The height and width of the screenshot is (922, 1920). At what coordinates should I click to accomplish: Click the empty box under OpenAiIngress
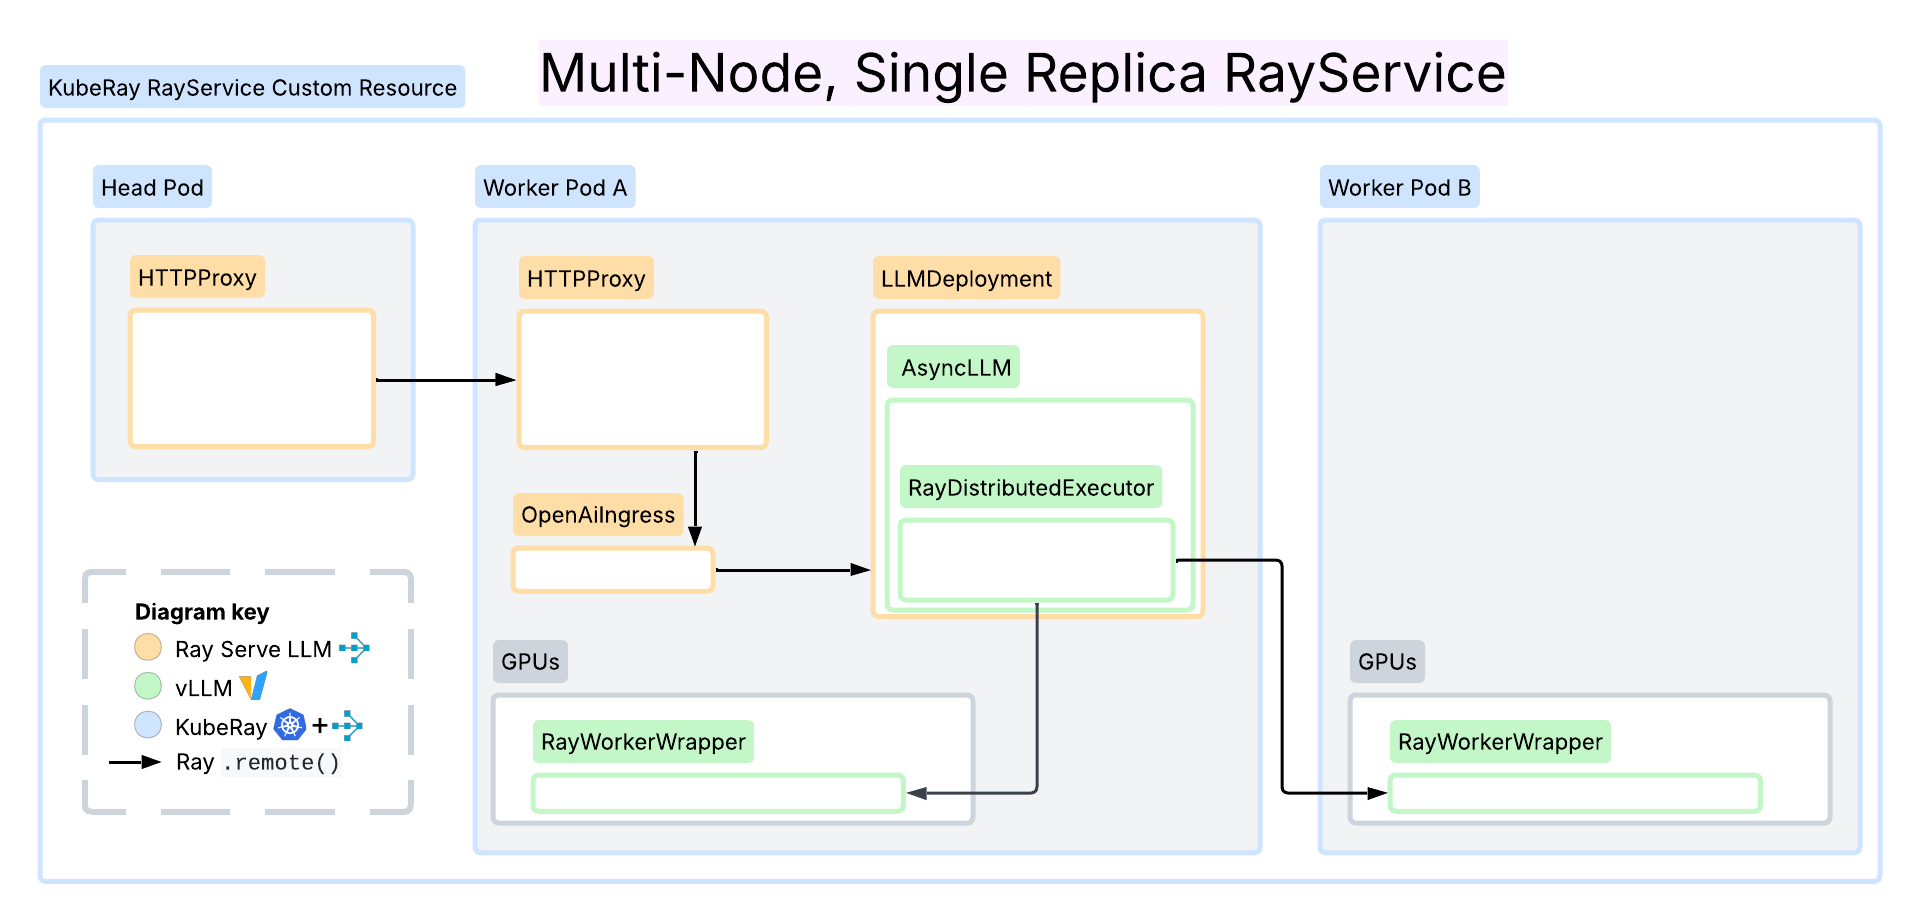pyautogui.click(x=613, y=570)
